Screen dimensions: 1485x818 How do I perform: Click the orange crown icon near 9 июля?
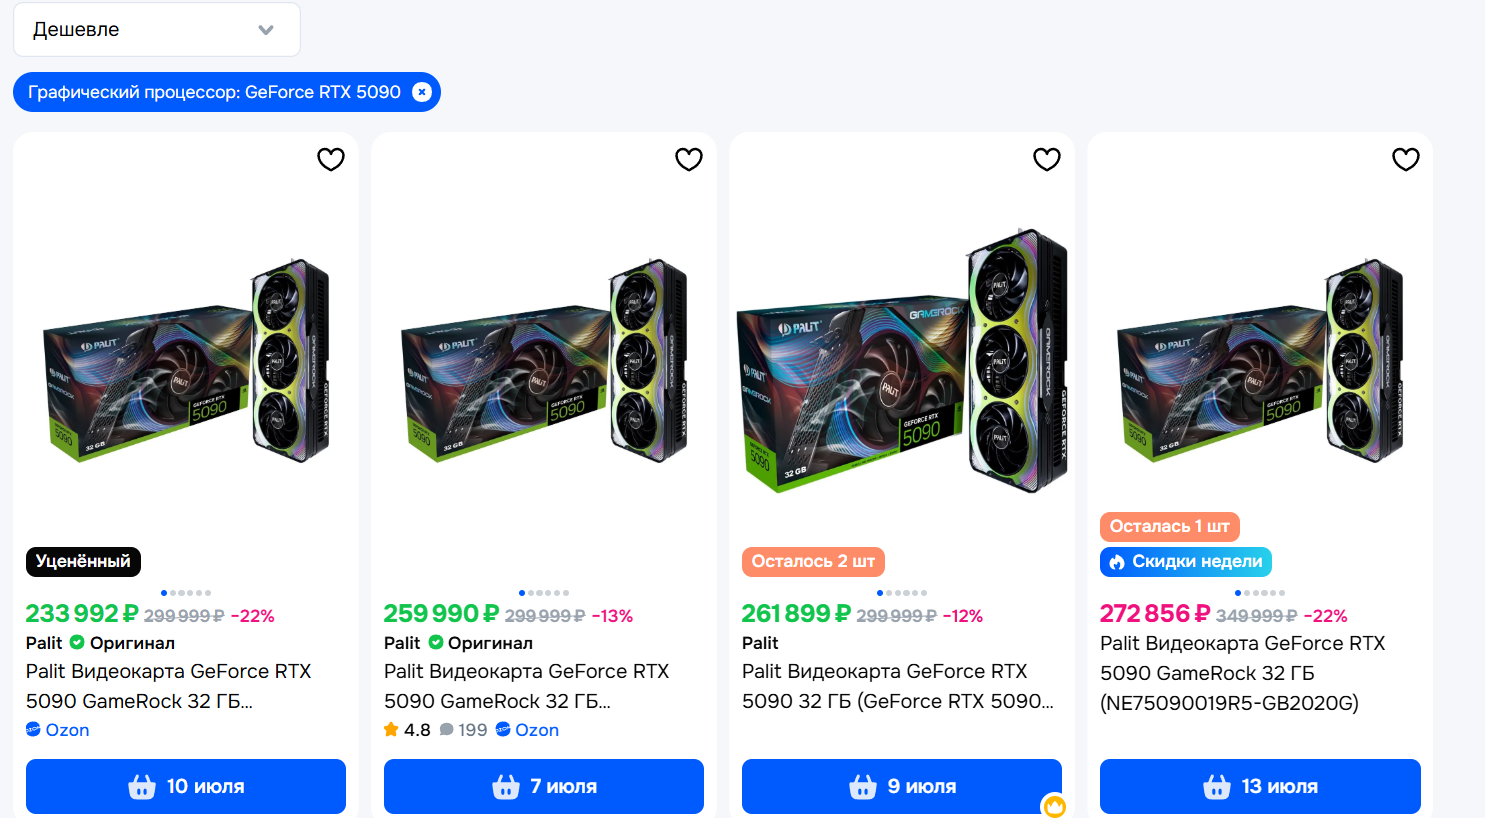tap(1055, 806)
